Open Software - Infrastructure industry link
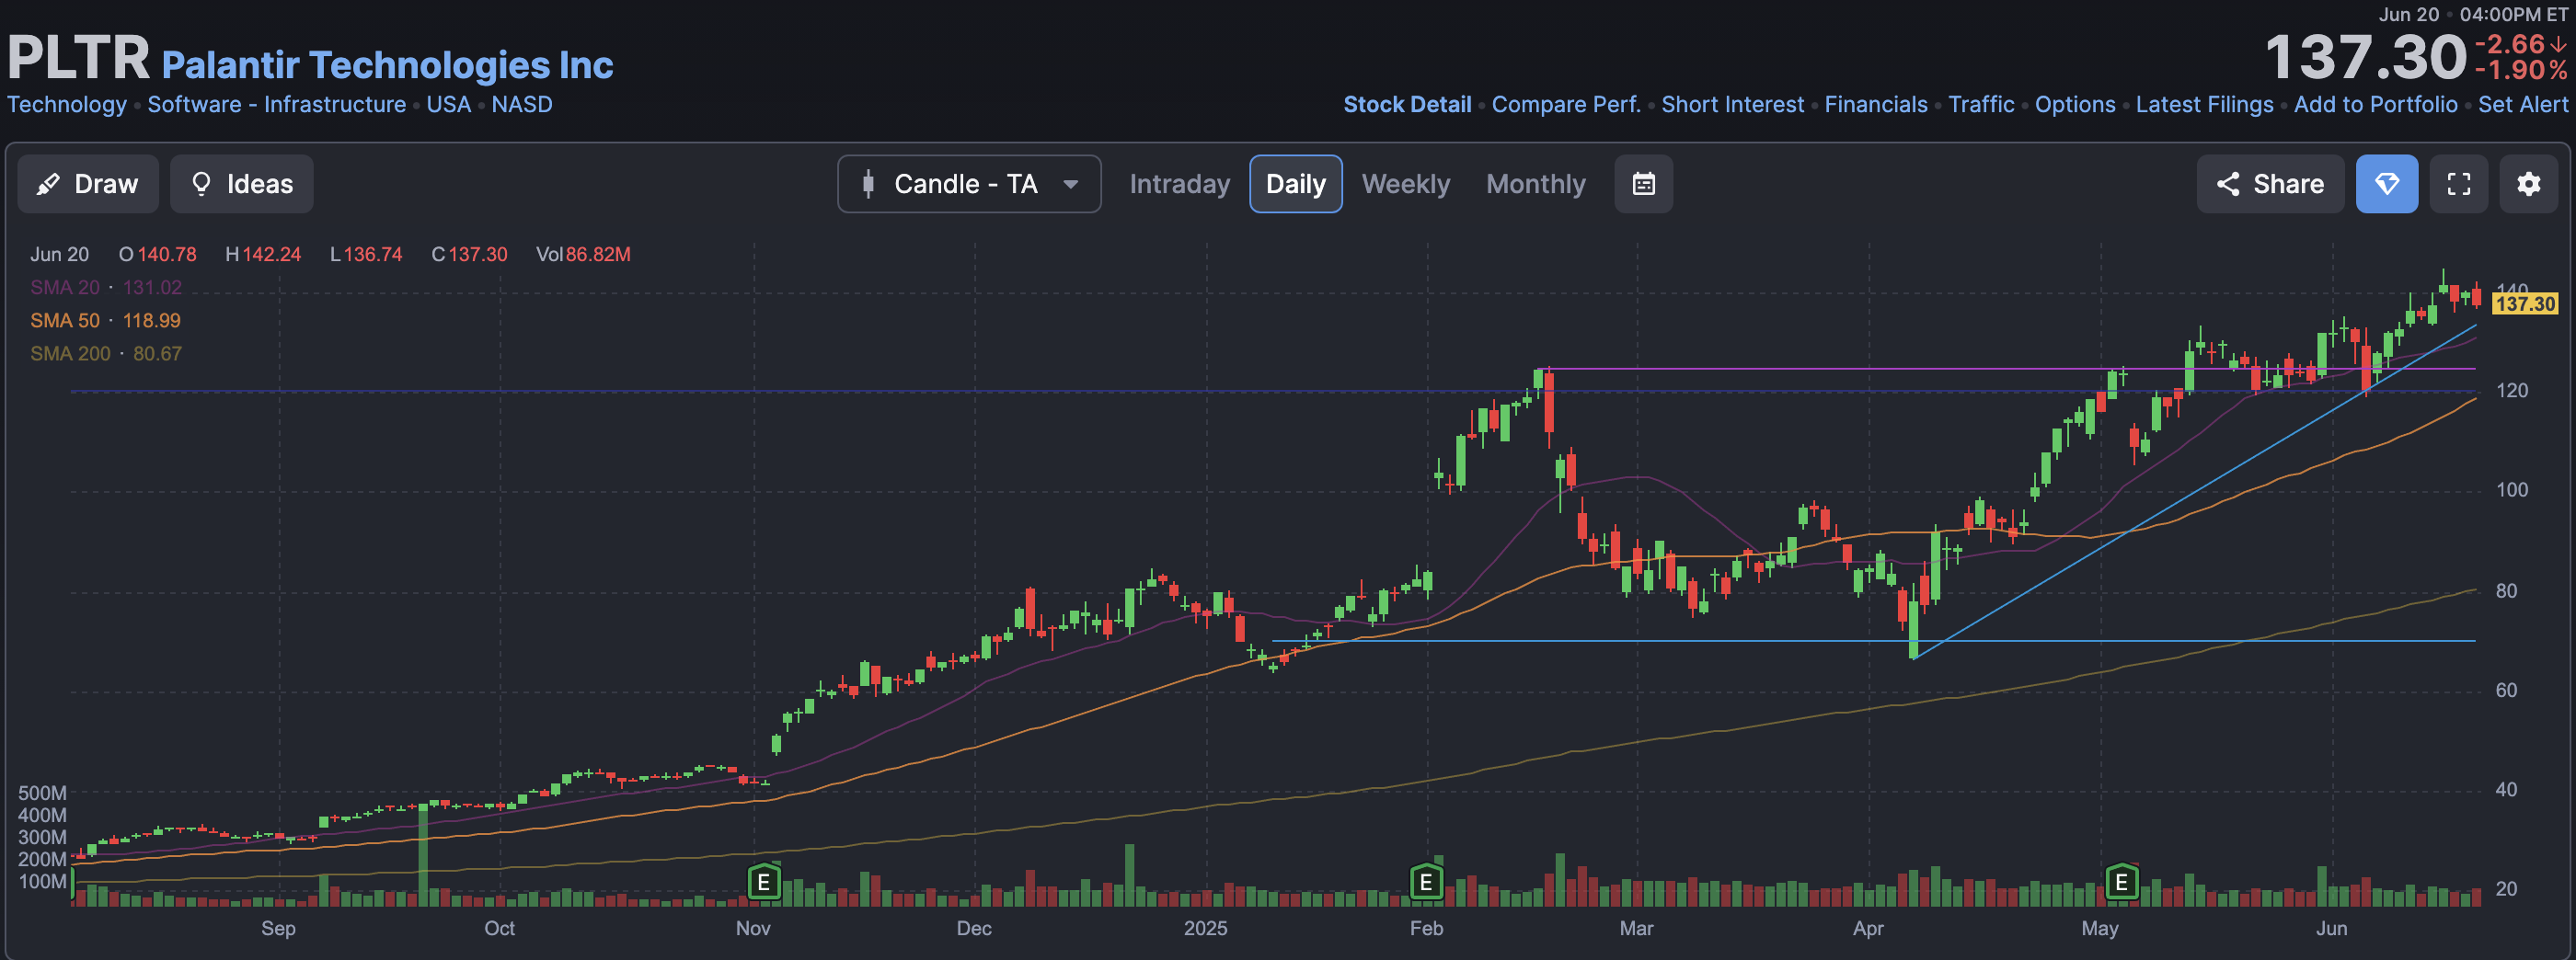Image resolution: width=2576 pixels, height=960 pixels. pos(277,105)
